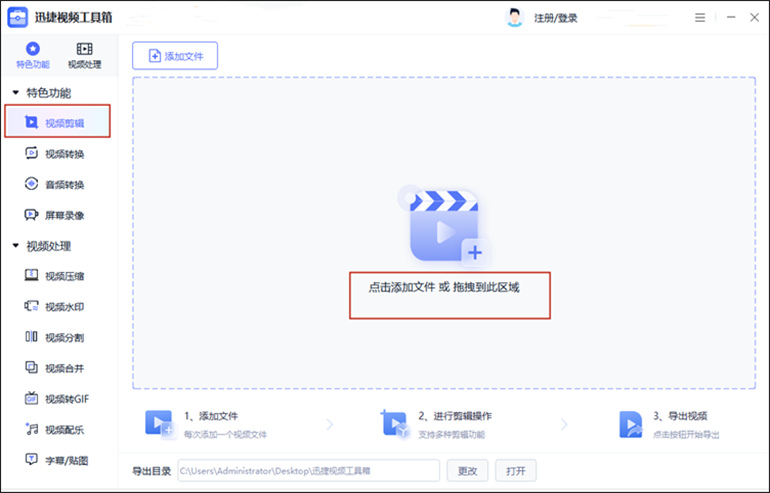Open 视频水印 via its icon

(x=31, y=306)
